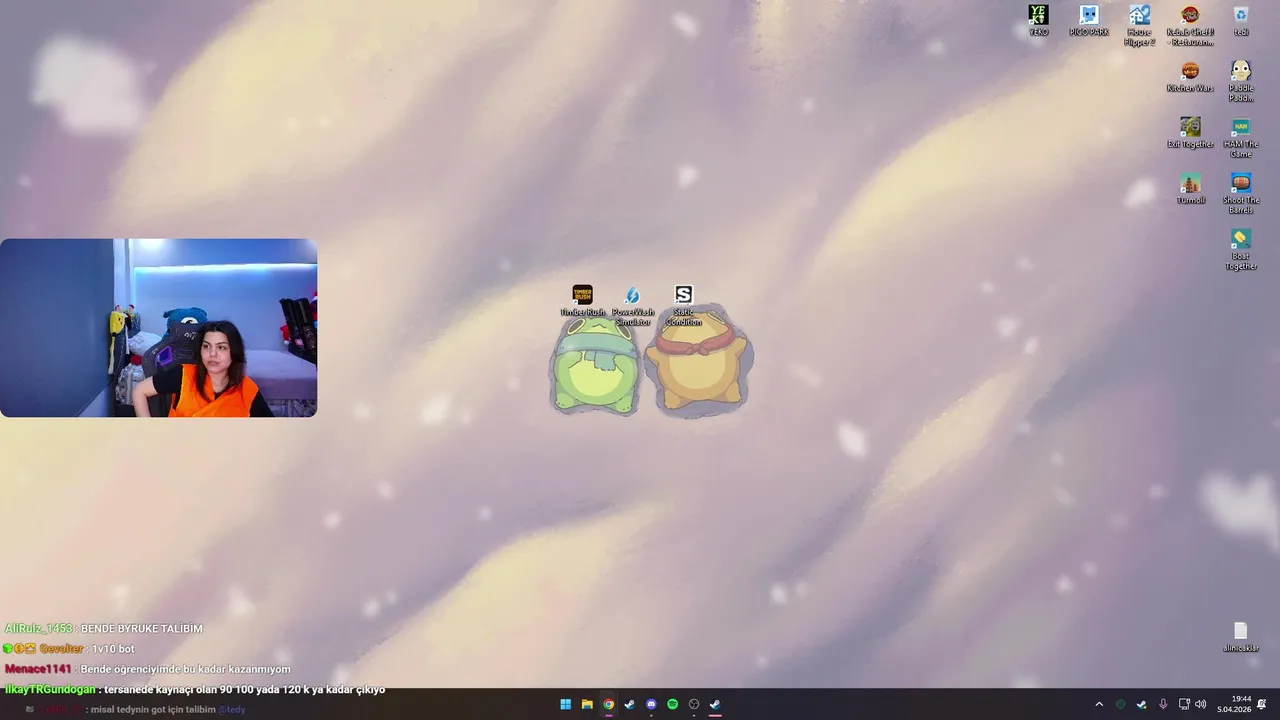Open the Kebab Chefs! Restaurant shortcut

point(1190,26)
